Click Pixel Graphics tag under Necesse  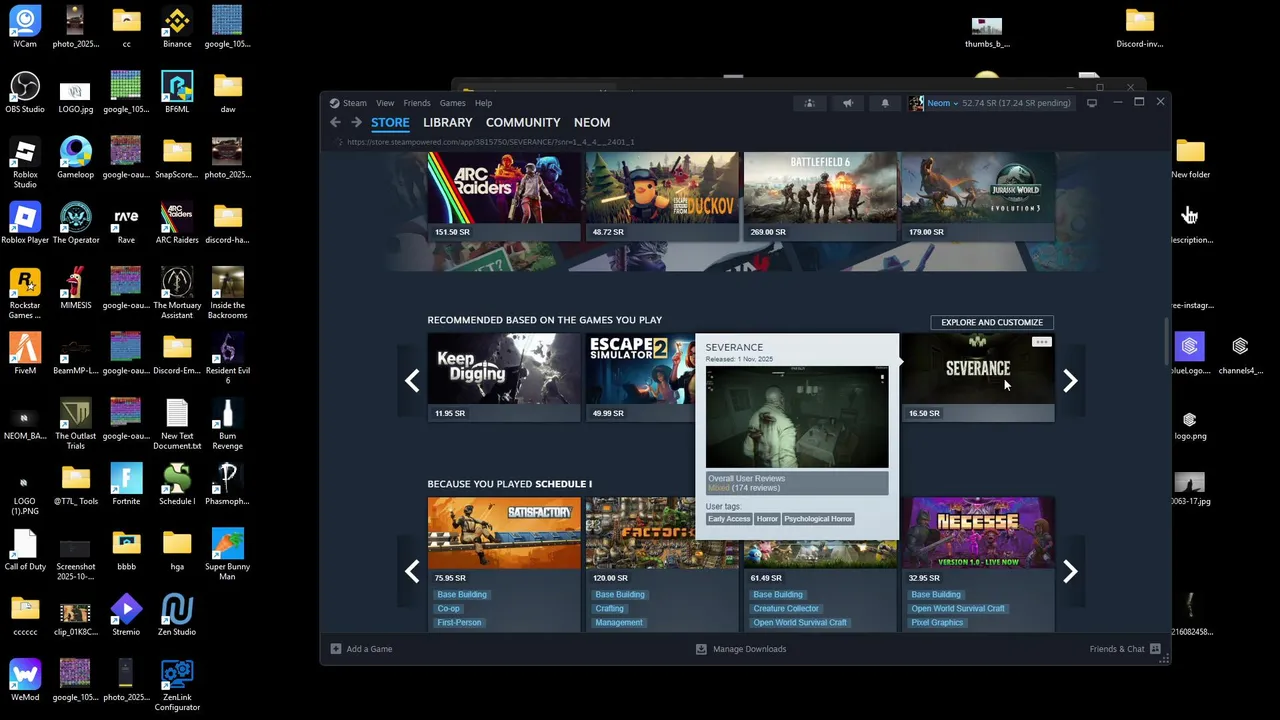pyautogui.click(x=937, y=622)
